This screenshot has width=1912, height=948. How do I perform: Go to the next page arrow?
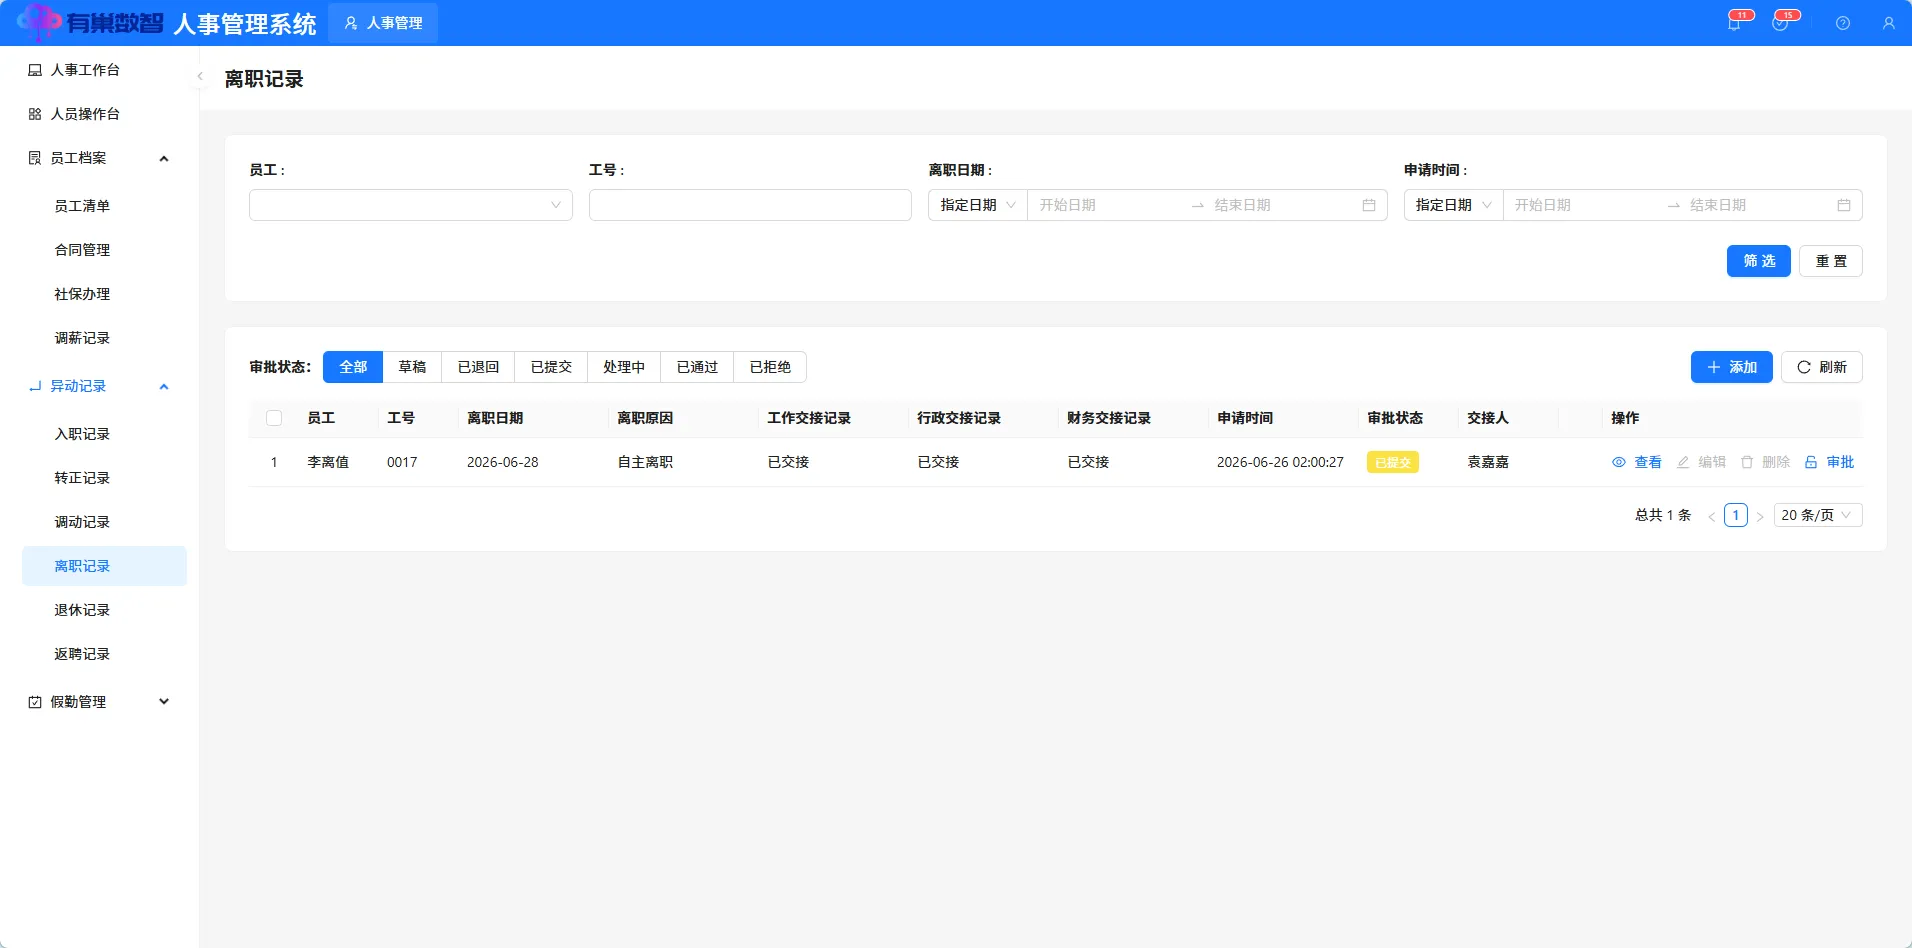[1760, 516]
